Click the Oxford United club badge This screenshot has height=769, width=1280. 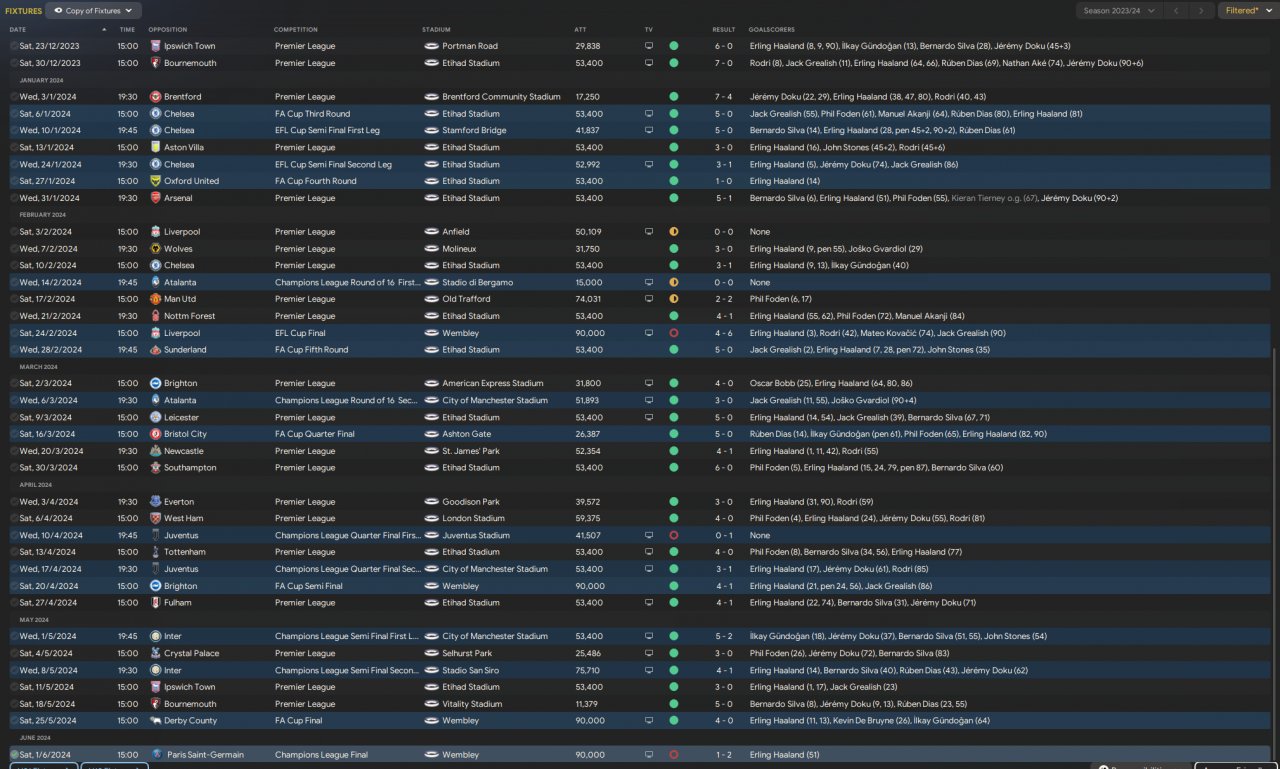[x=155, y=181]
